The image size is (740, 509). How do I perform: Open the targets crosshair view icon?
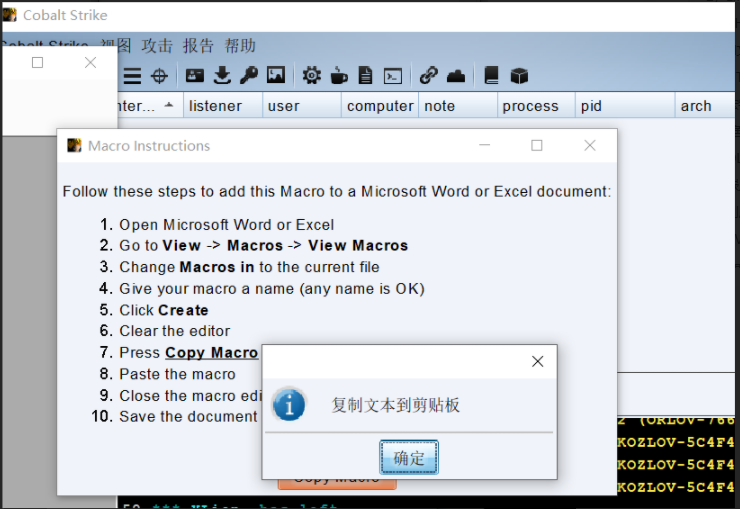(159, 76)
